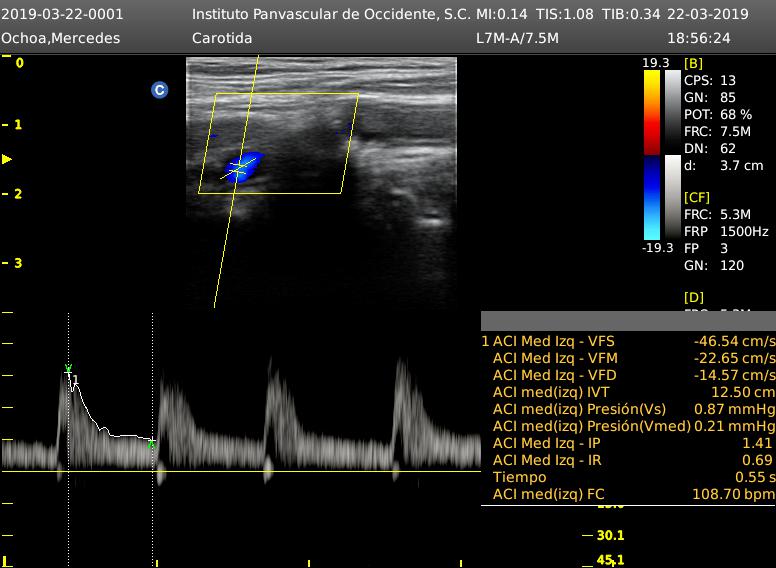
Task: Click the blue-cyan negative velocity scale bar
Action: tap(652, 198)
